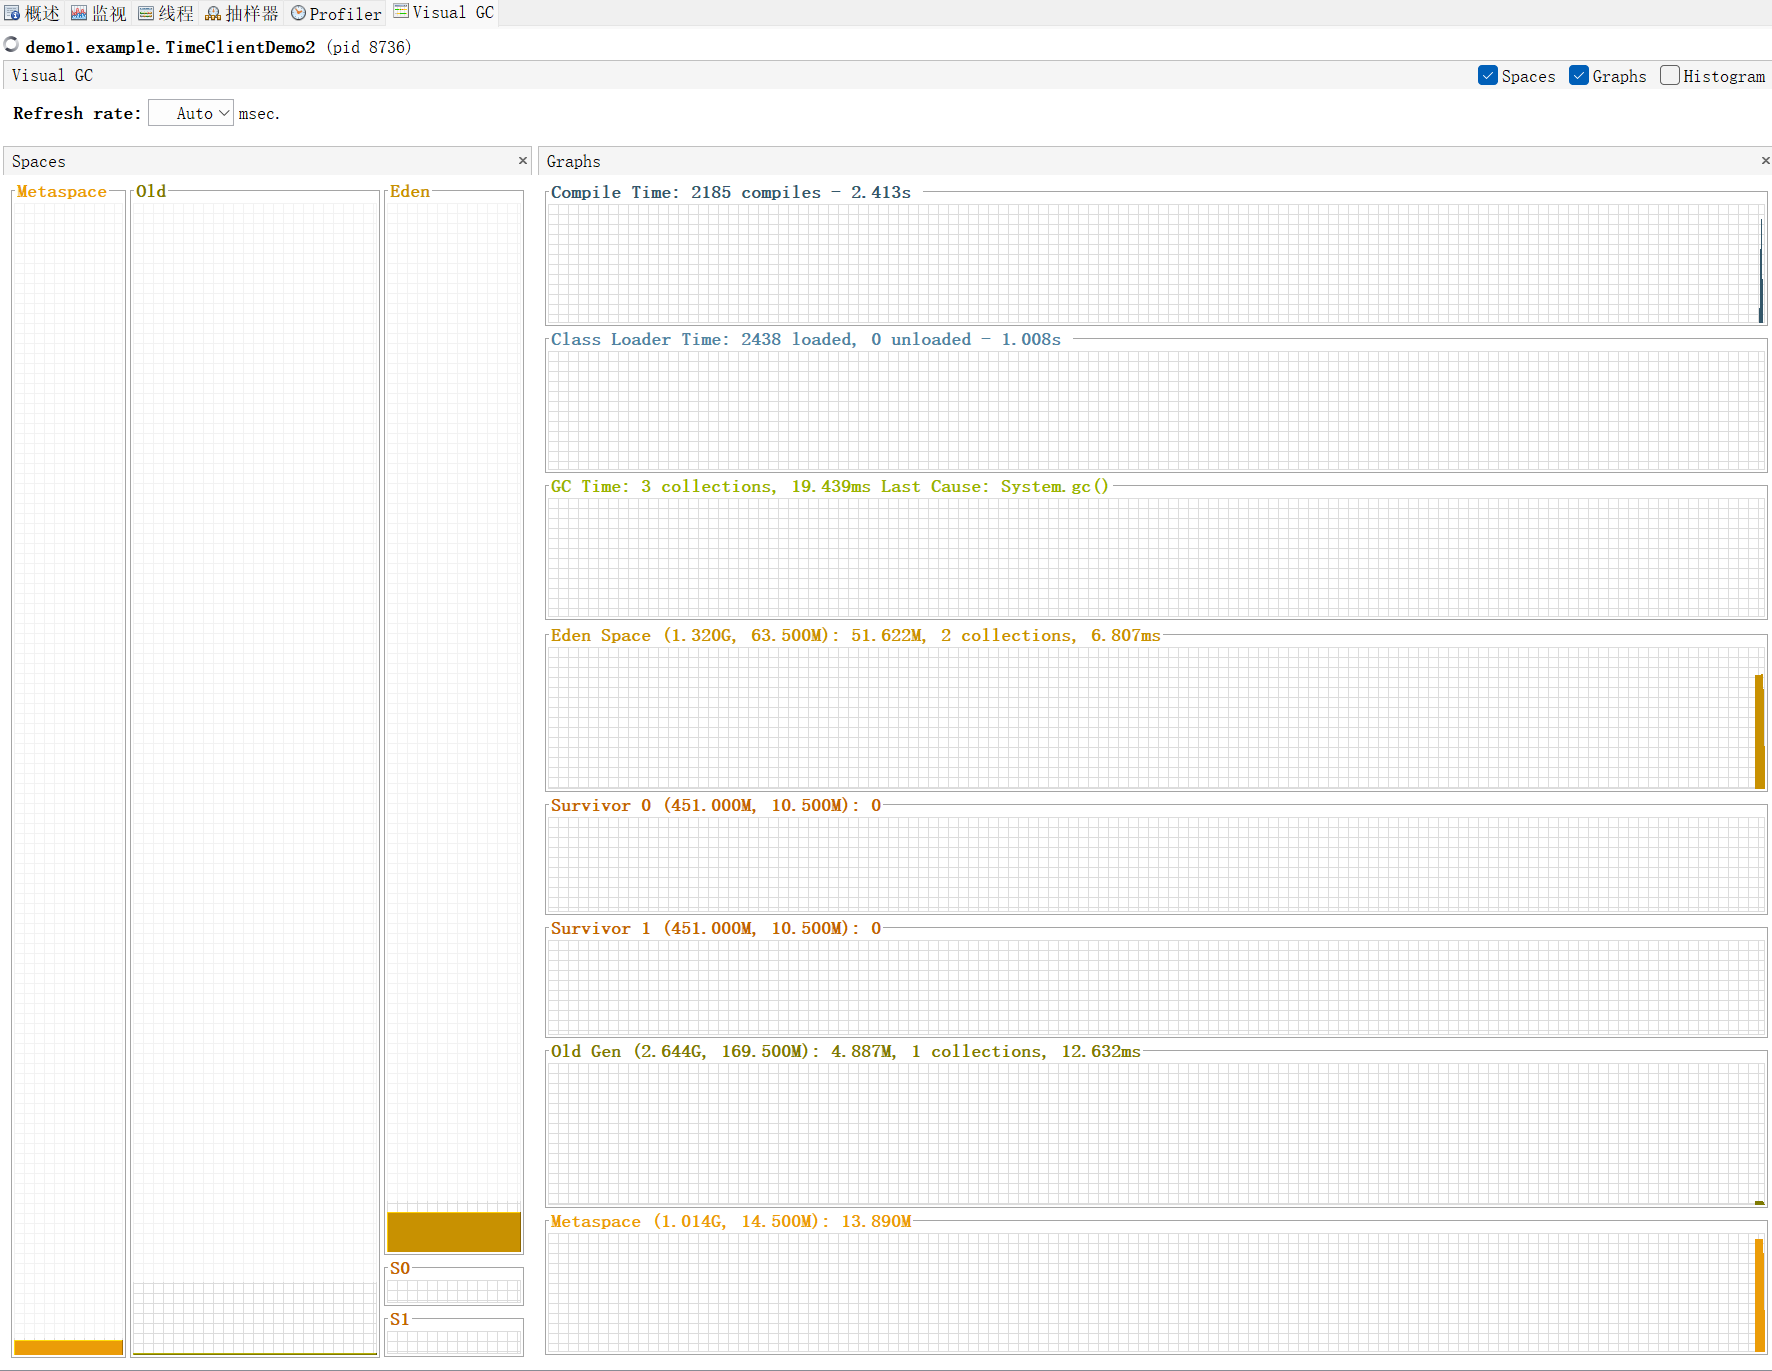Open the 概述 overview tab
Viewport: 1772px width, 1371px height.
point(32,13)
